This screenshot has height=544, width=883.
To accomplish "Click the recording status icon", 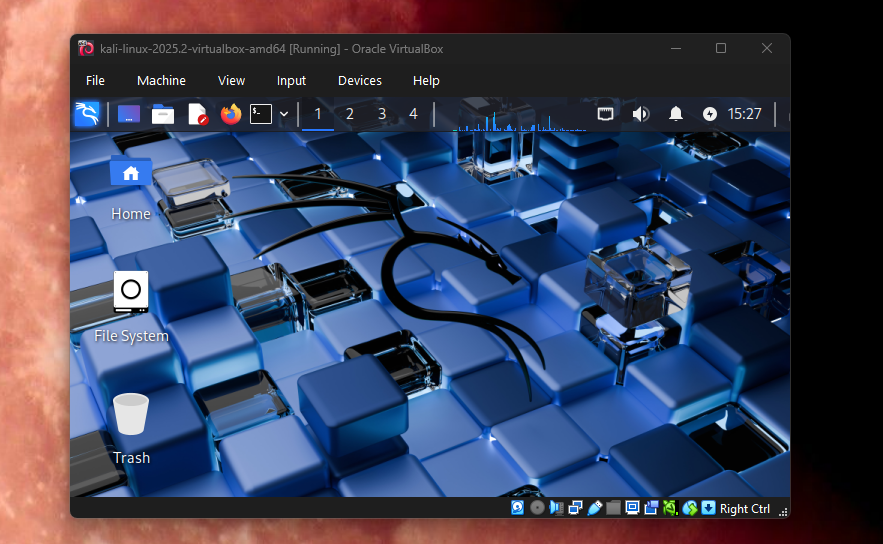I will pos(652,508).
